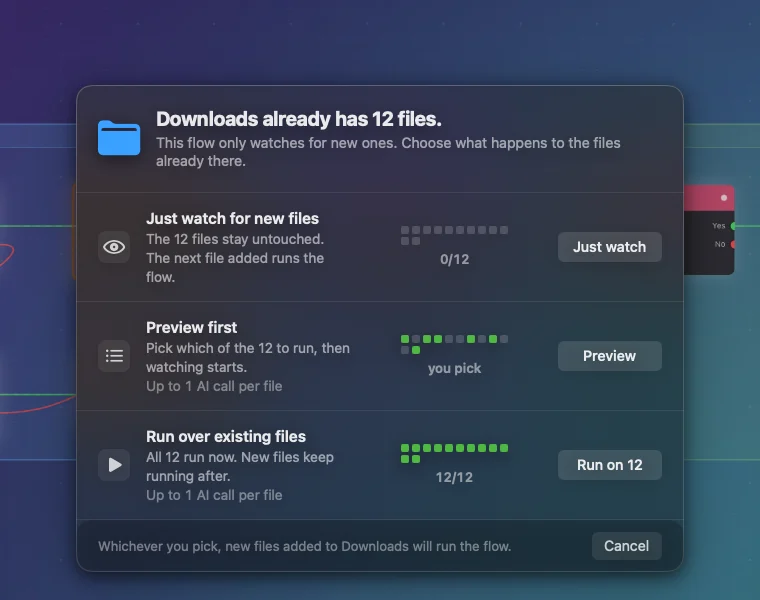Screen dimensions: 760x600
Task: Click the "you pick" file grid indicator
Action: (x=454, y=345)
